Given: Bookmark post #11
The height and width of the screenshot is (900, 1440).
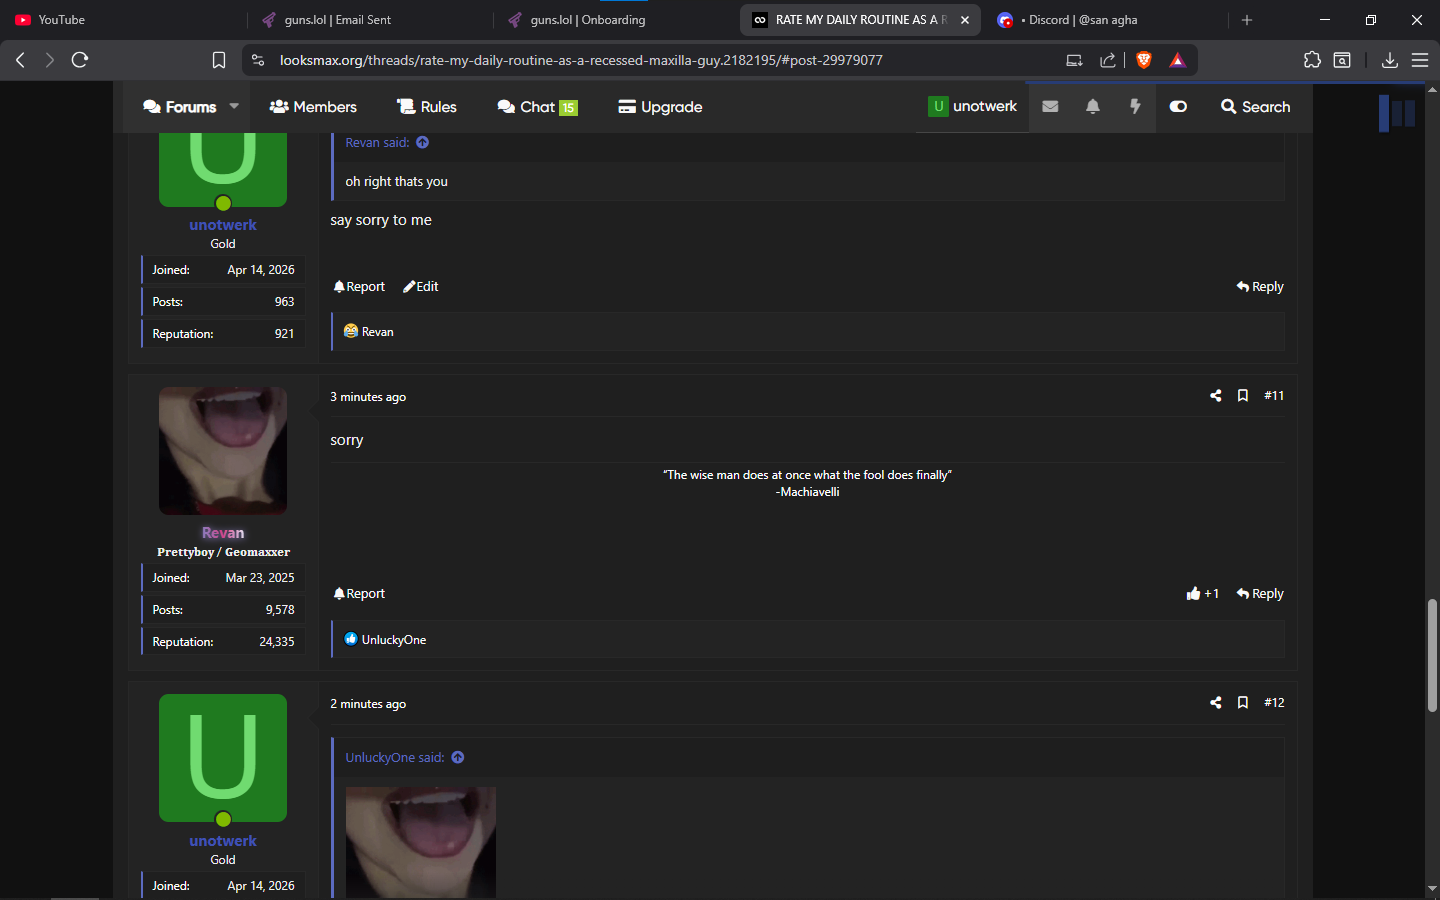Looking at the screenshot, I should point(1243,395).
